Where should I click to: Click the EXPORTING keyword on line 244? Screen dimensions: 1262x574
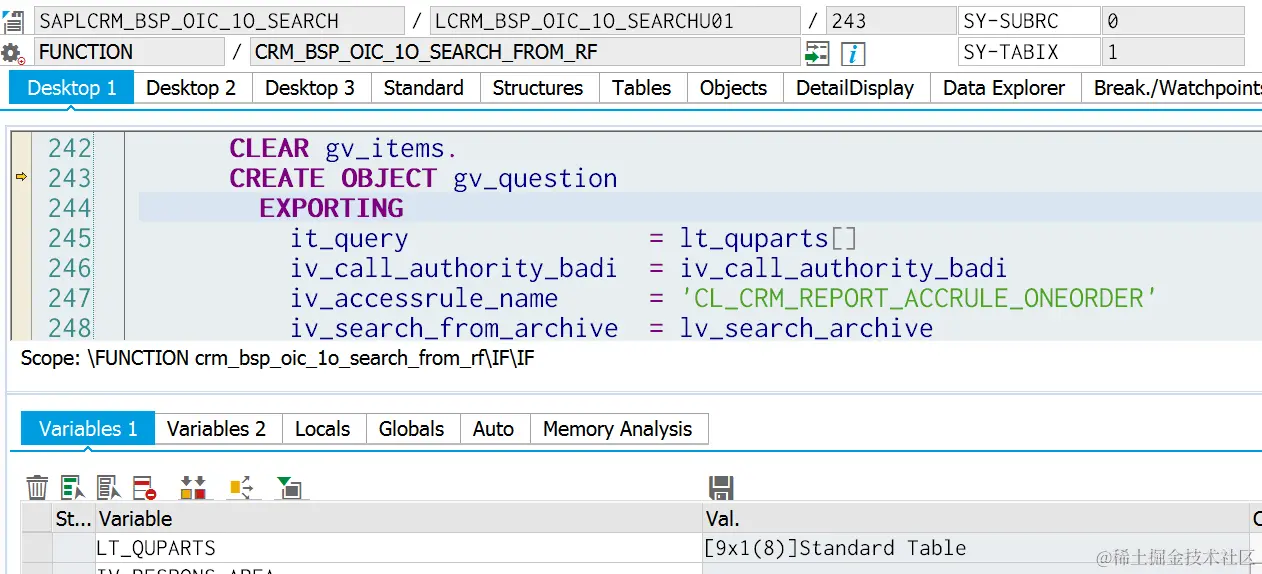click(331, 208)
